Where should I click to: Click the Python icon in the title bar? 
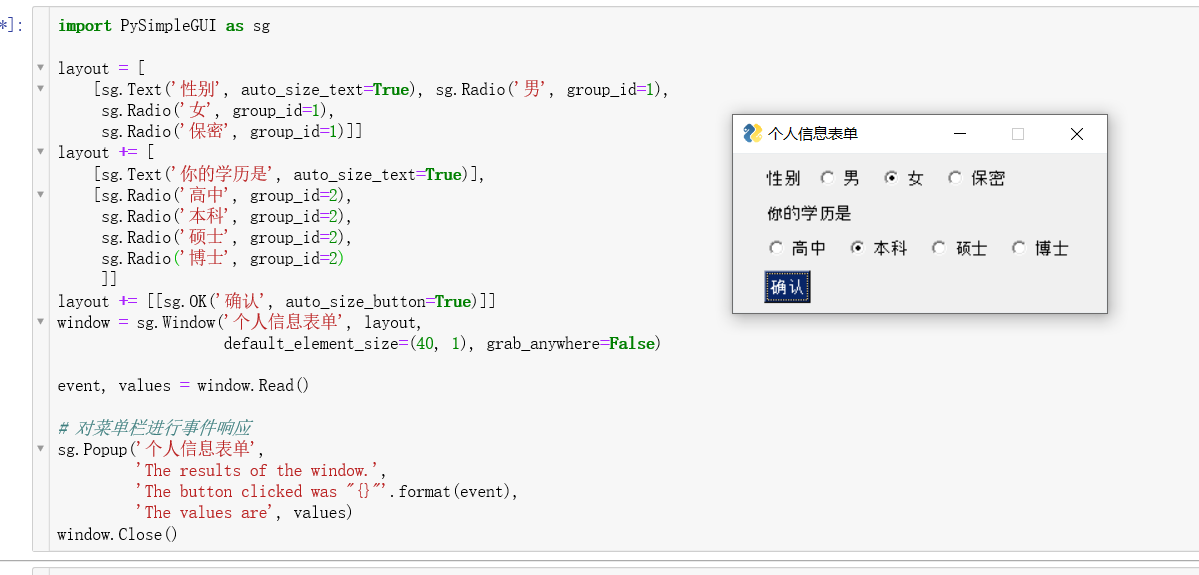click(753, 133)
